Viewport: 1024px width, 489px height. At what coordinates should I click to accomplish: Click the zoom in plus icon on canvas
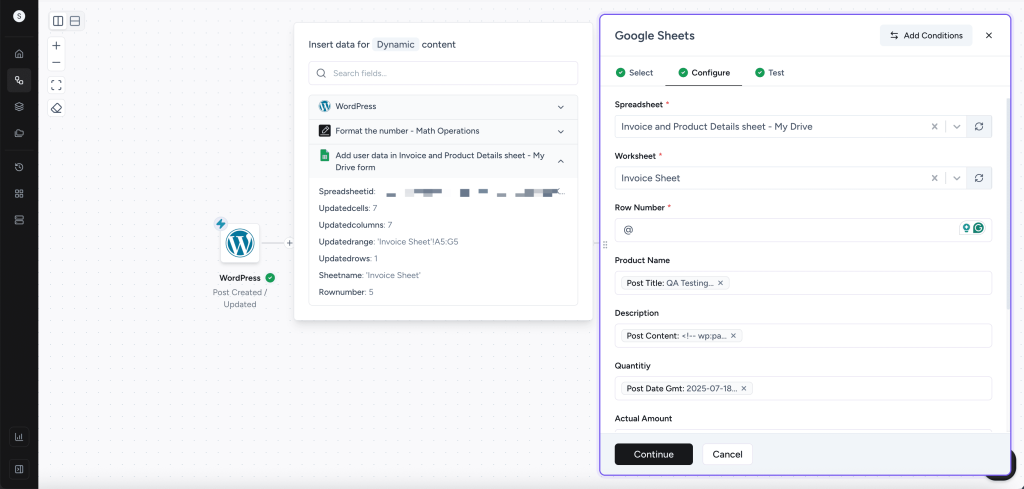pos(56,46)
